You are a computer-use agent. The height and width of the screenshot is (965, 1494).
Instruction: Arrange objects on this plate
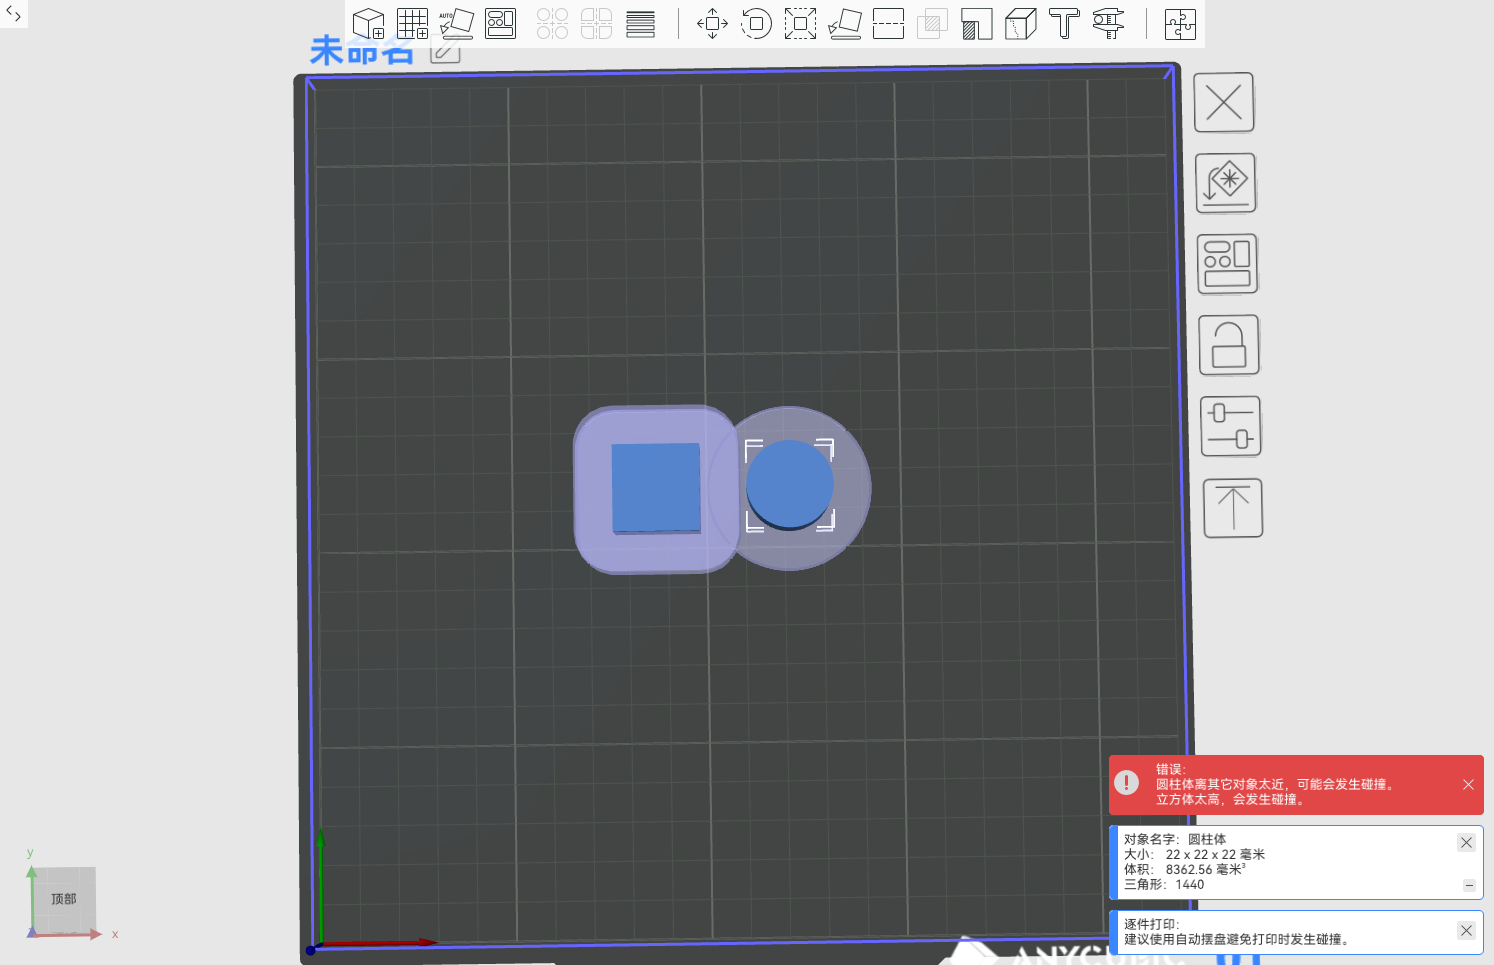click(1227, 264)
